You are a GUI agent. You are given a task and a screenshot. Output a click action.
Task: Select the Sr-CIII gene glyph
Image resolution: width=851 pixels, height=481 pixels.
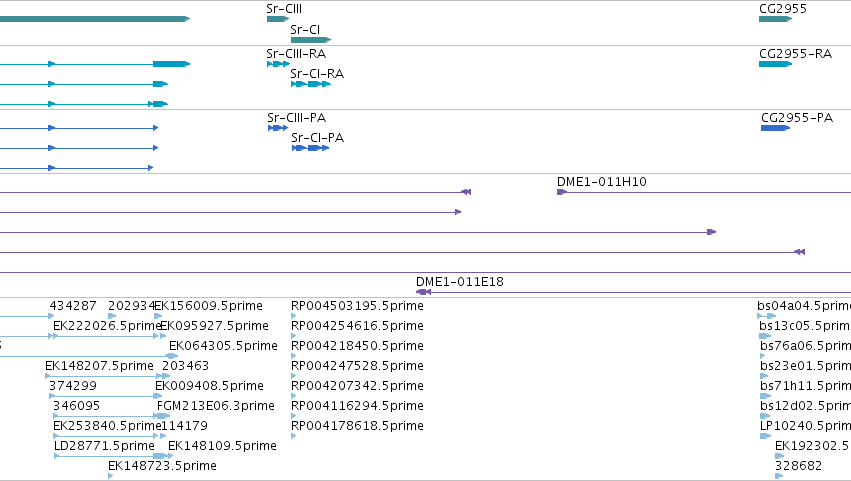coord(278,19)
